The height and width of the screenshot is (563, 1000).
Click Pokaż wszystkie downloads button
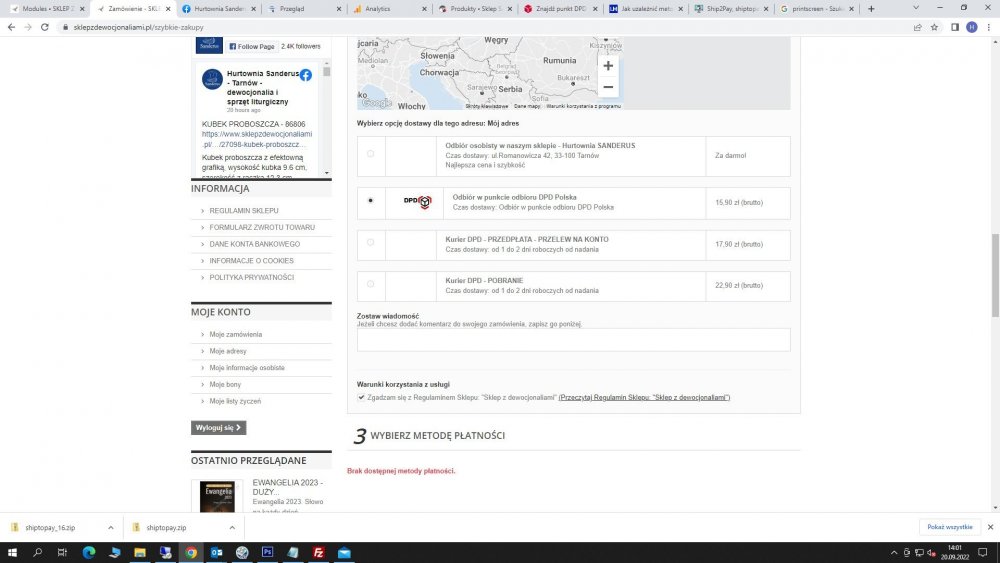click(x=949, y=527)
